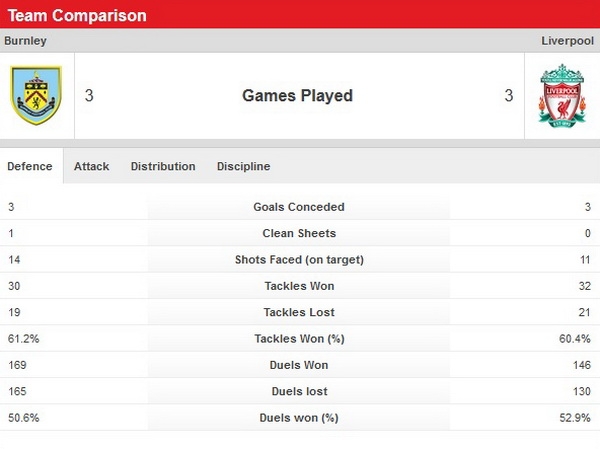
Task: Click Burnley's 61.2% tackles value
Action: pyautogui.click(x=22, y=339)
